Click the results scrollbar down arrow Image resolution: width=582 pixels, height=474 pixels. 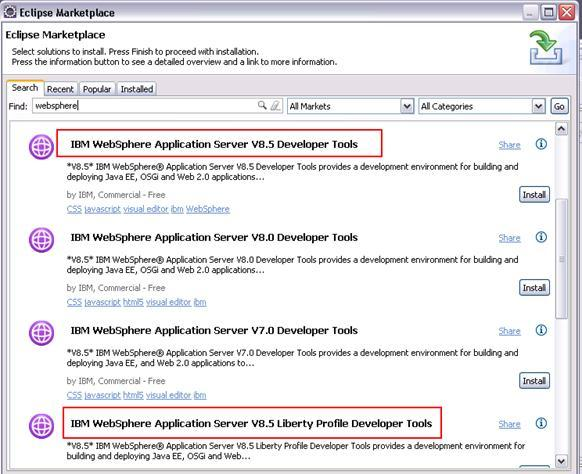561,461
